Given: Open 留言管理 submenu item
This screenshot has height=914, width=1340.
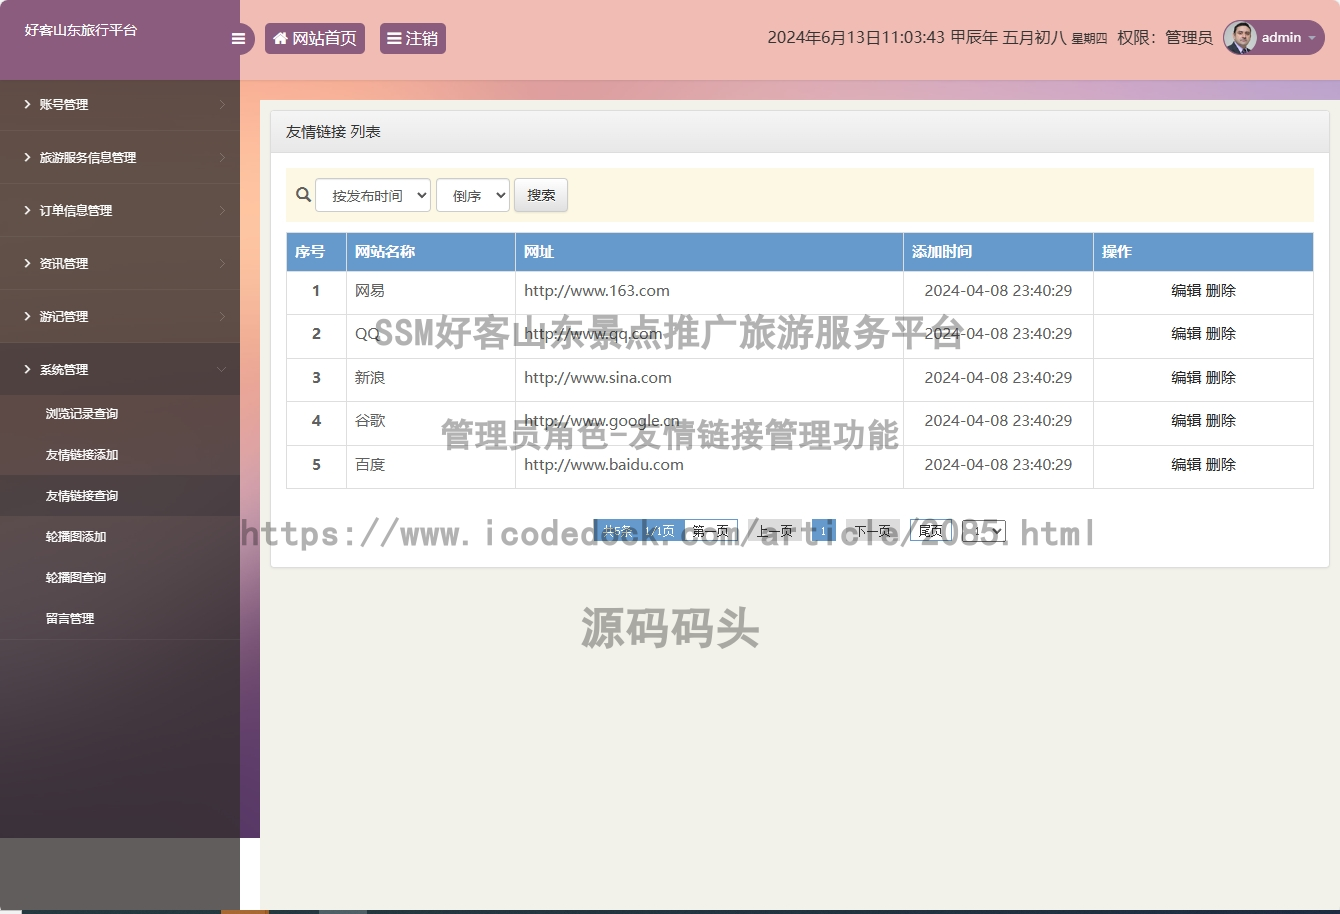Looking at the screenshot, I should pos(120,619).
